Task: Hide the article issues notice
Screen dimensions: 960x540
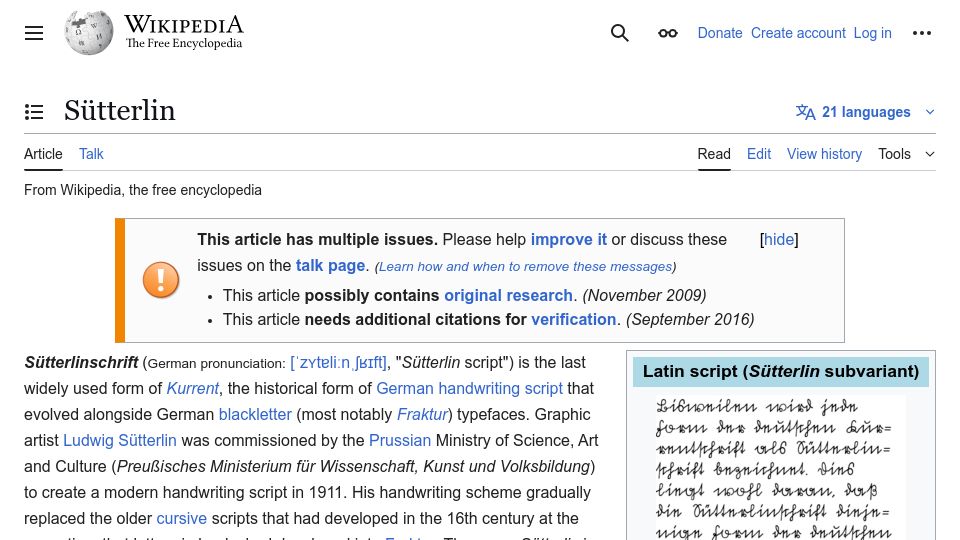Action: 779,239
